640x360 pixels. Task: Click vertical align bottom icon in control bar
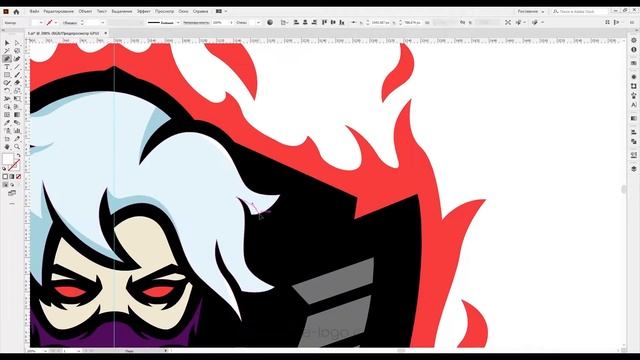[x=342, y=22]
